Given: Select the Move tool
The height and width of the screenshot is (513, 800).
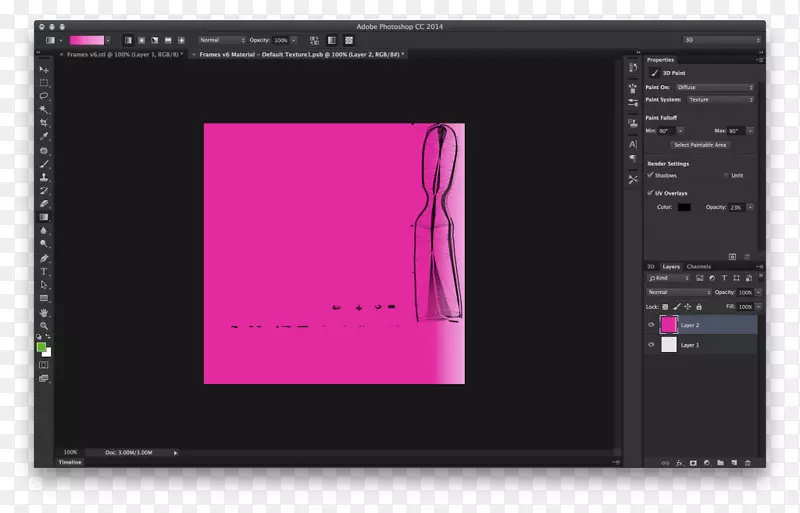Looking at the screenshot, I should (x=44, y=69).
